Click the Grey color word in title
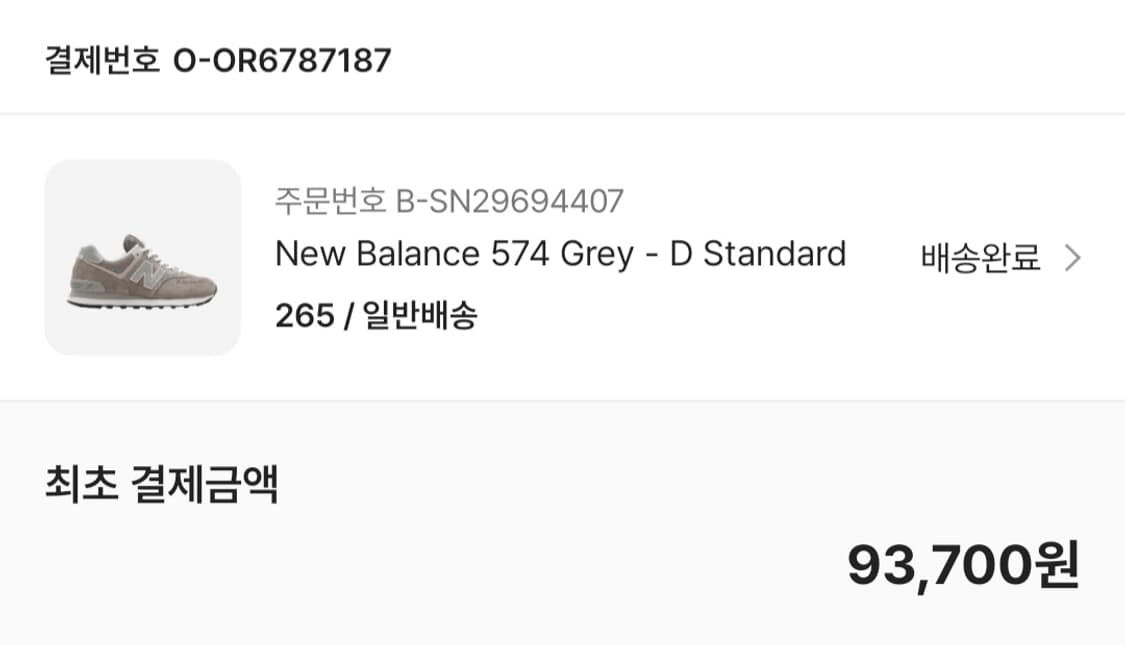This screenshot has width=1125, height=645. click(597, 255)
